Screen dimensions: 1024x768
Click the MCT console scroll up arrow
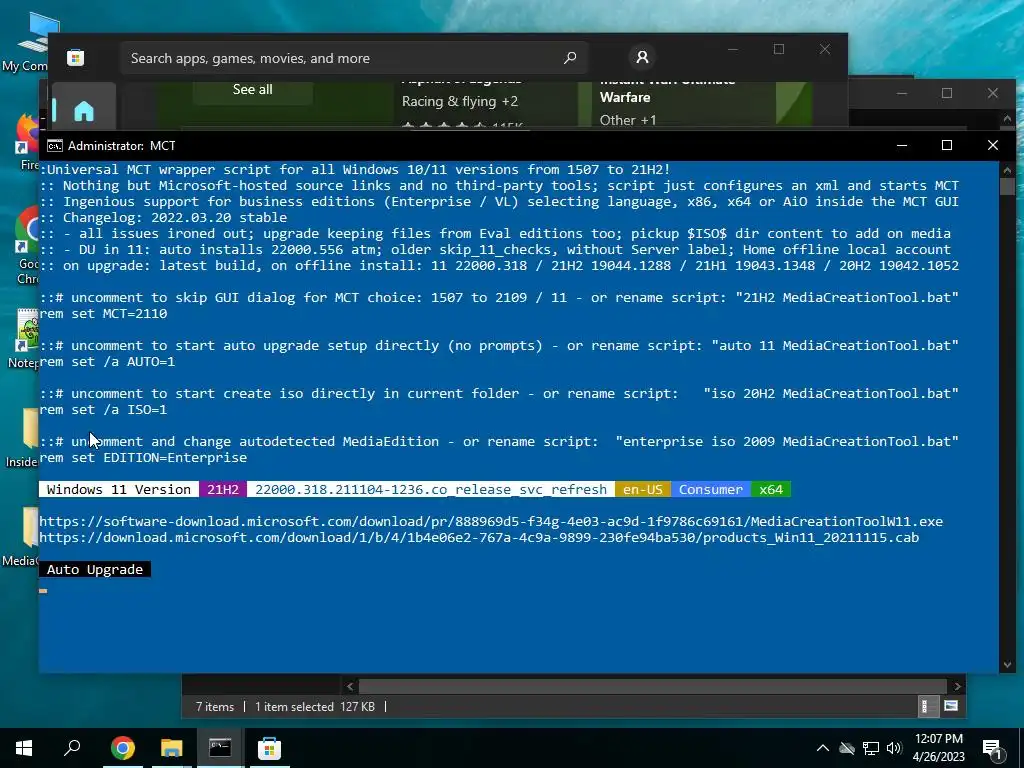point(1007,170)
